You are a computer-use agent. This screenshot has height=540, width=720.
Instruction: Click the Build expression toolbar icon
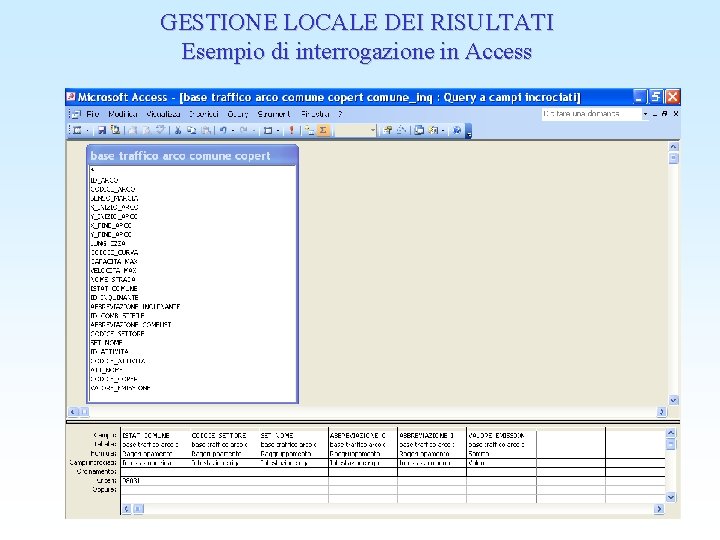401,130
